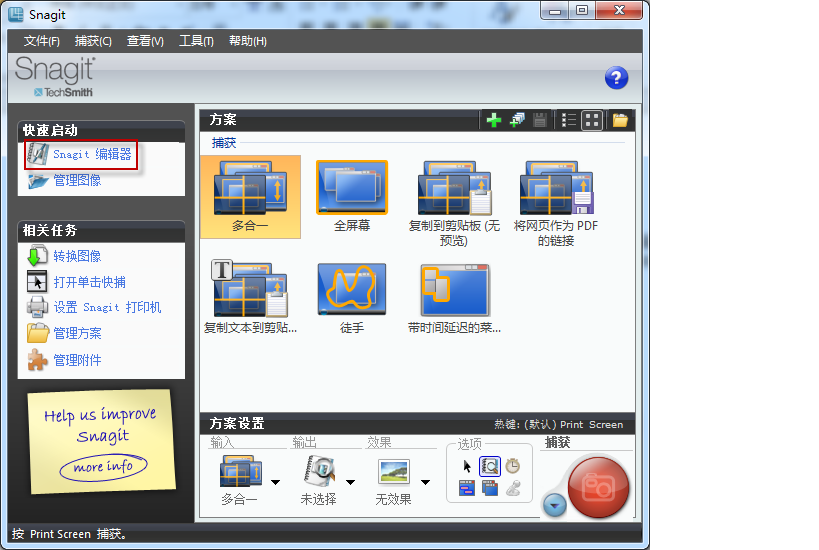Open the 捕获(C) menu
Image resolution: width=819 pixels, height=550 pixels.
(93, 41)
